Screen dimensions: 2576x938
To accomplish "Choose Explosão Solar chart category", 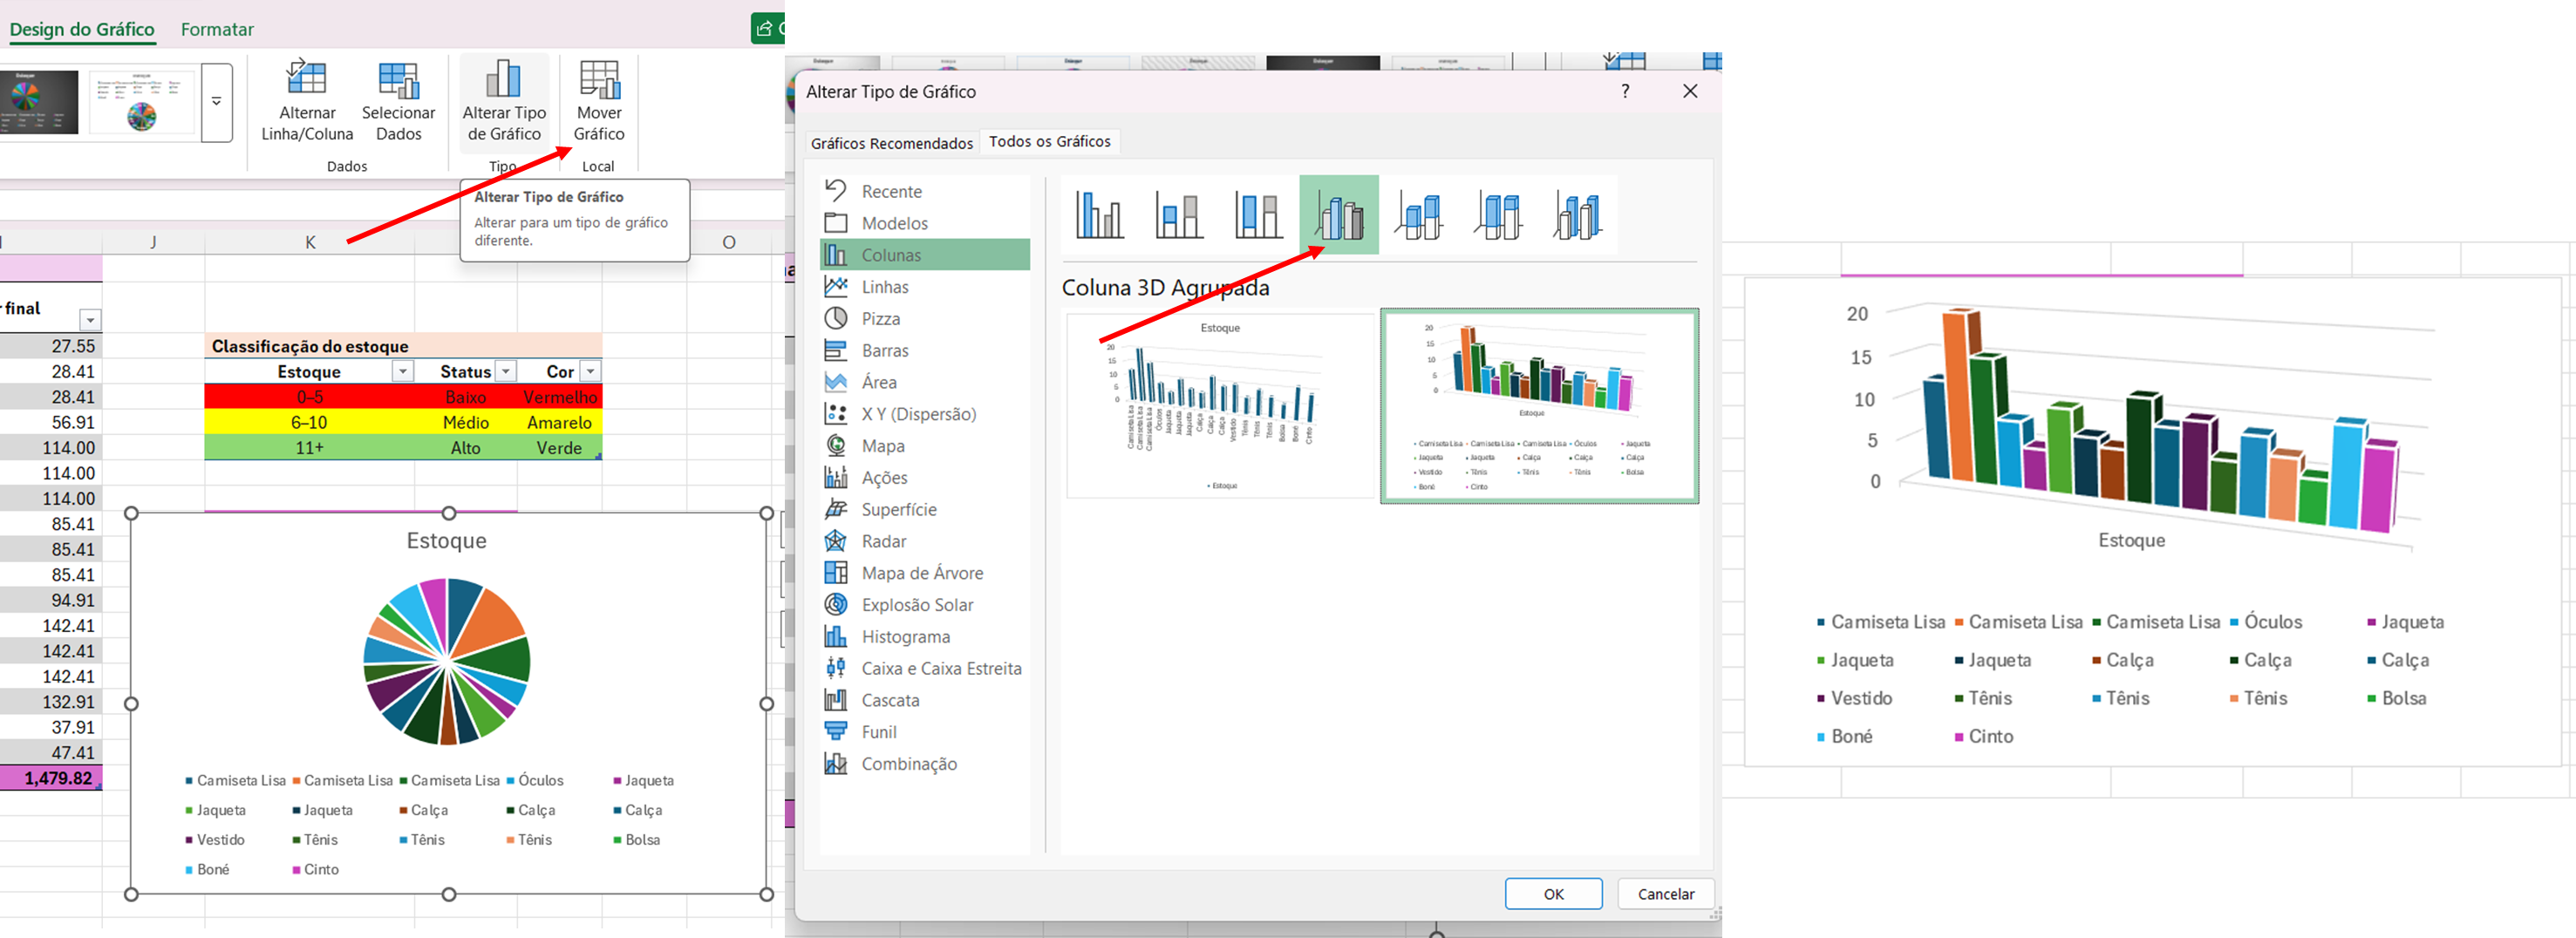I will pyautogui.click(x=925, y=605).
